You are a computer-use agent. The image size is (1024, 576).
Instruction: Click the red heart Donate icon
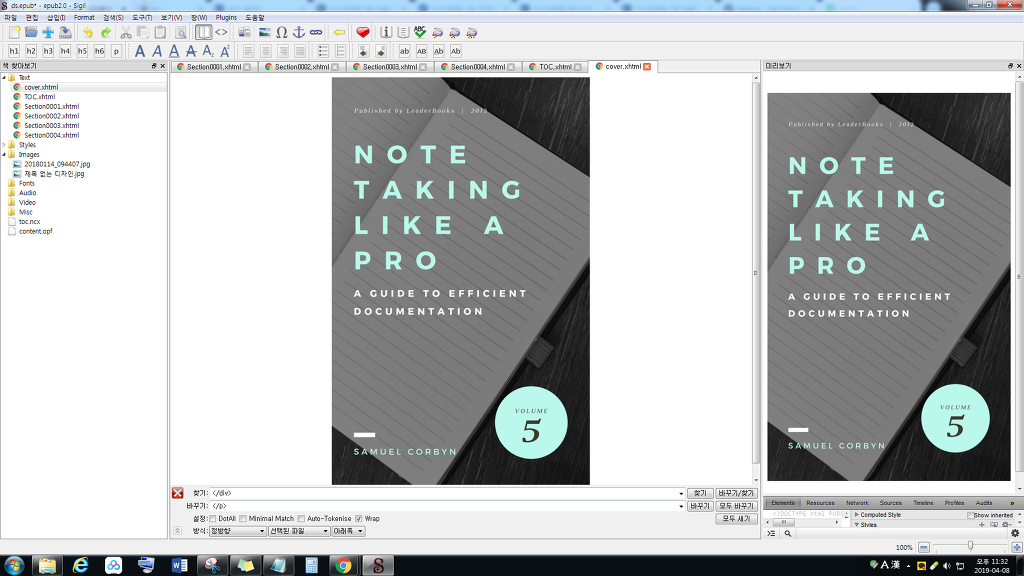pos(363,33)
